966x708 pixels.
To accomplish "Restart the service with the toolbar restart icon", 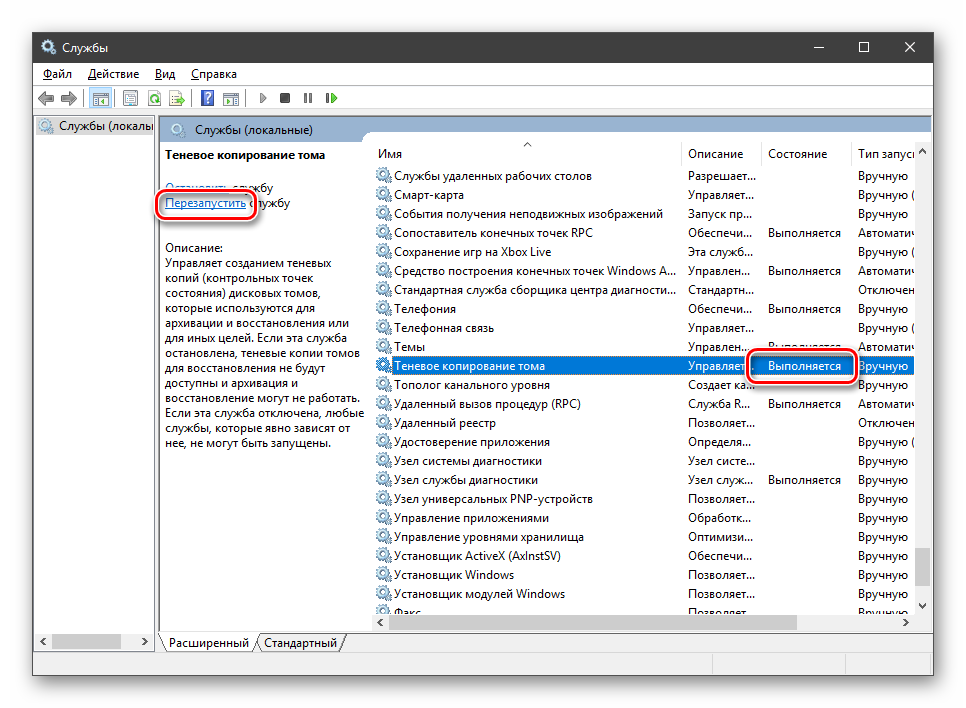I will click(331, 98).
